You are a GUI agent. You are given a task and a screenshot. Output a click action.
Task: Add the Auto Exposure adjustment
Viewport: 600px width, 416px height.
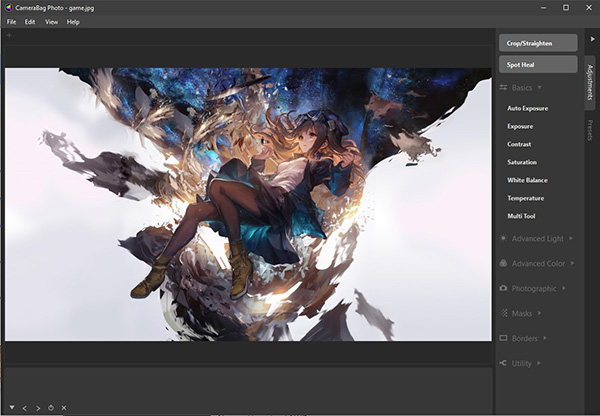[527, 108]
